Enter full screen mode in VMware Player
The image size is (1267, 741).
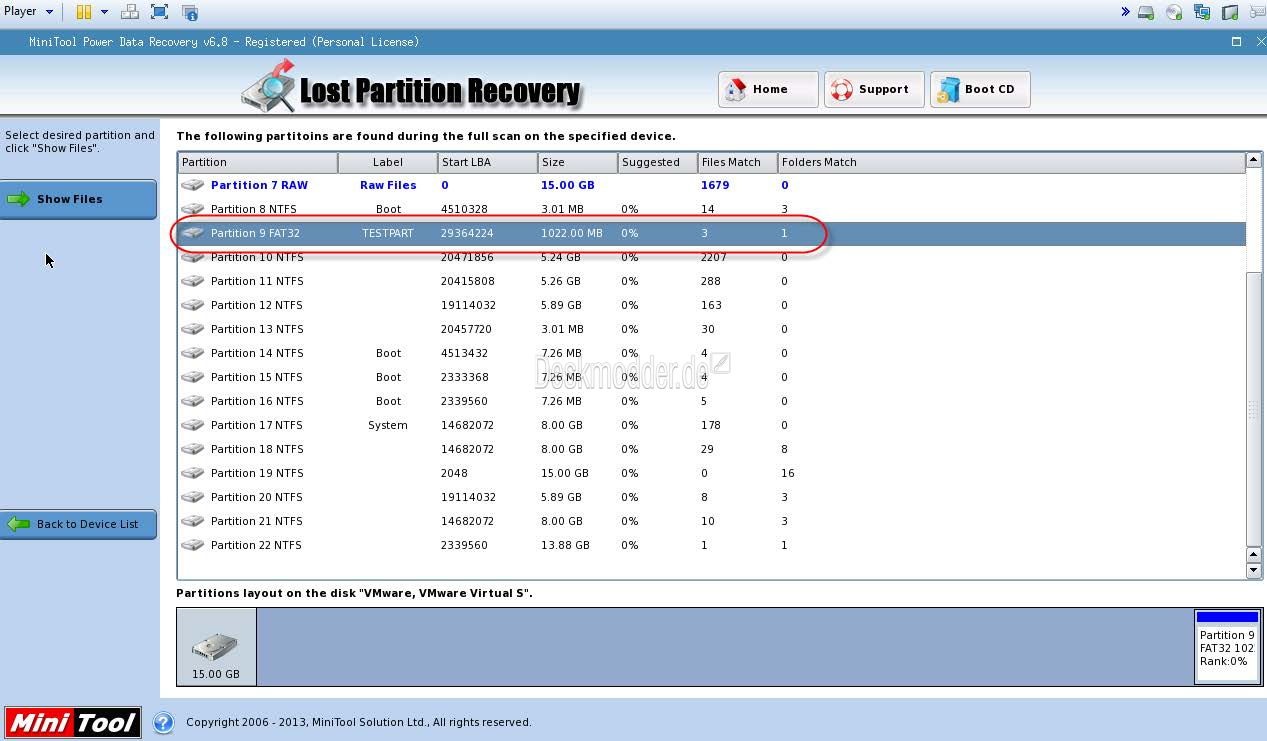click(160, 12)
